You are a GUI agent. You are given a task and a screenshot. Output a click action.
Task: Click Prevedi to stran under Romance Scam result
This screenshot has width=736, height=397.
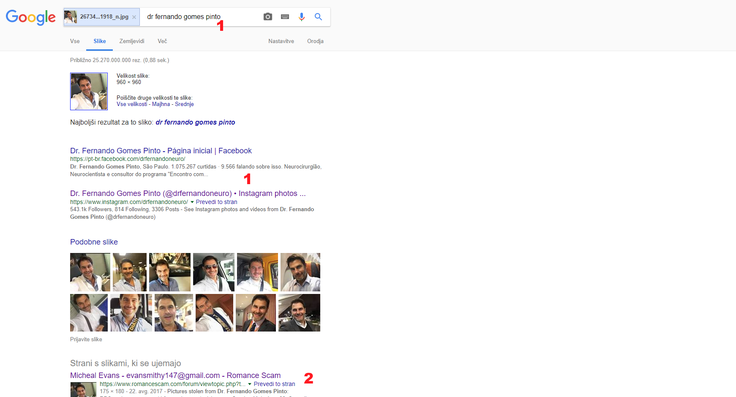[x=275, y=384]
